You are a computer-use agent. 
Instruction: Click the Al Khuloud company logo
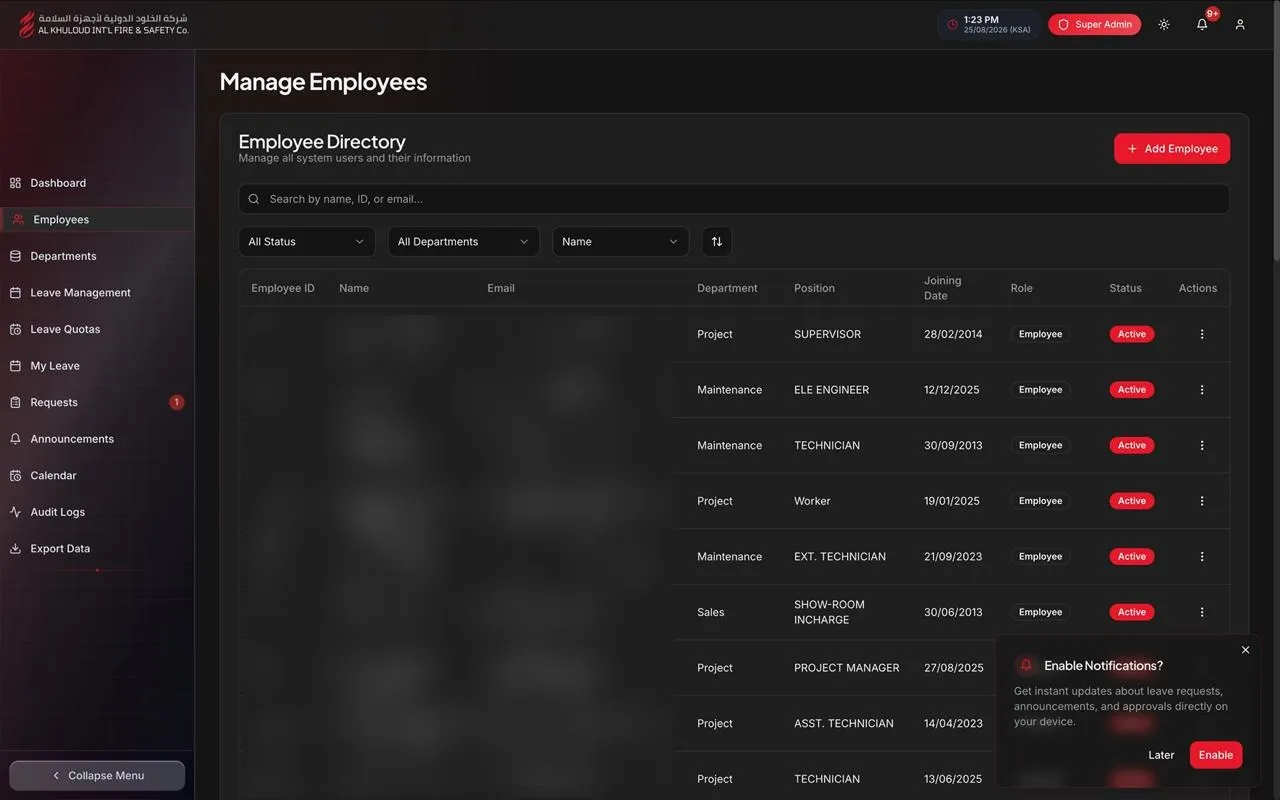coord(103,24)
